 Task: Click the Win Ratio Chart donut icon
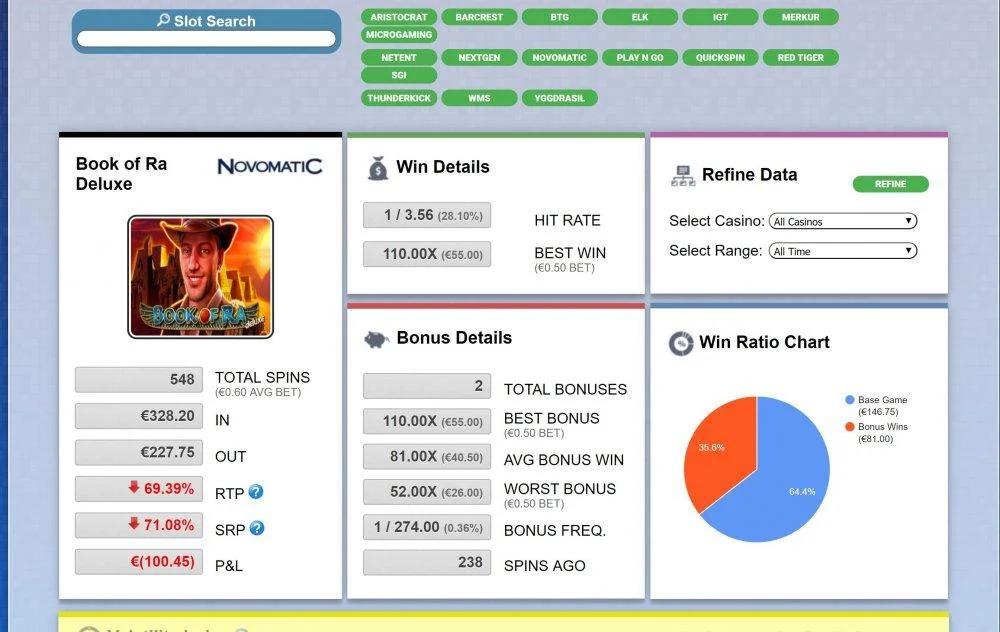[681, 343]
